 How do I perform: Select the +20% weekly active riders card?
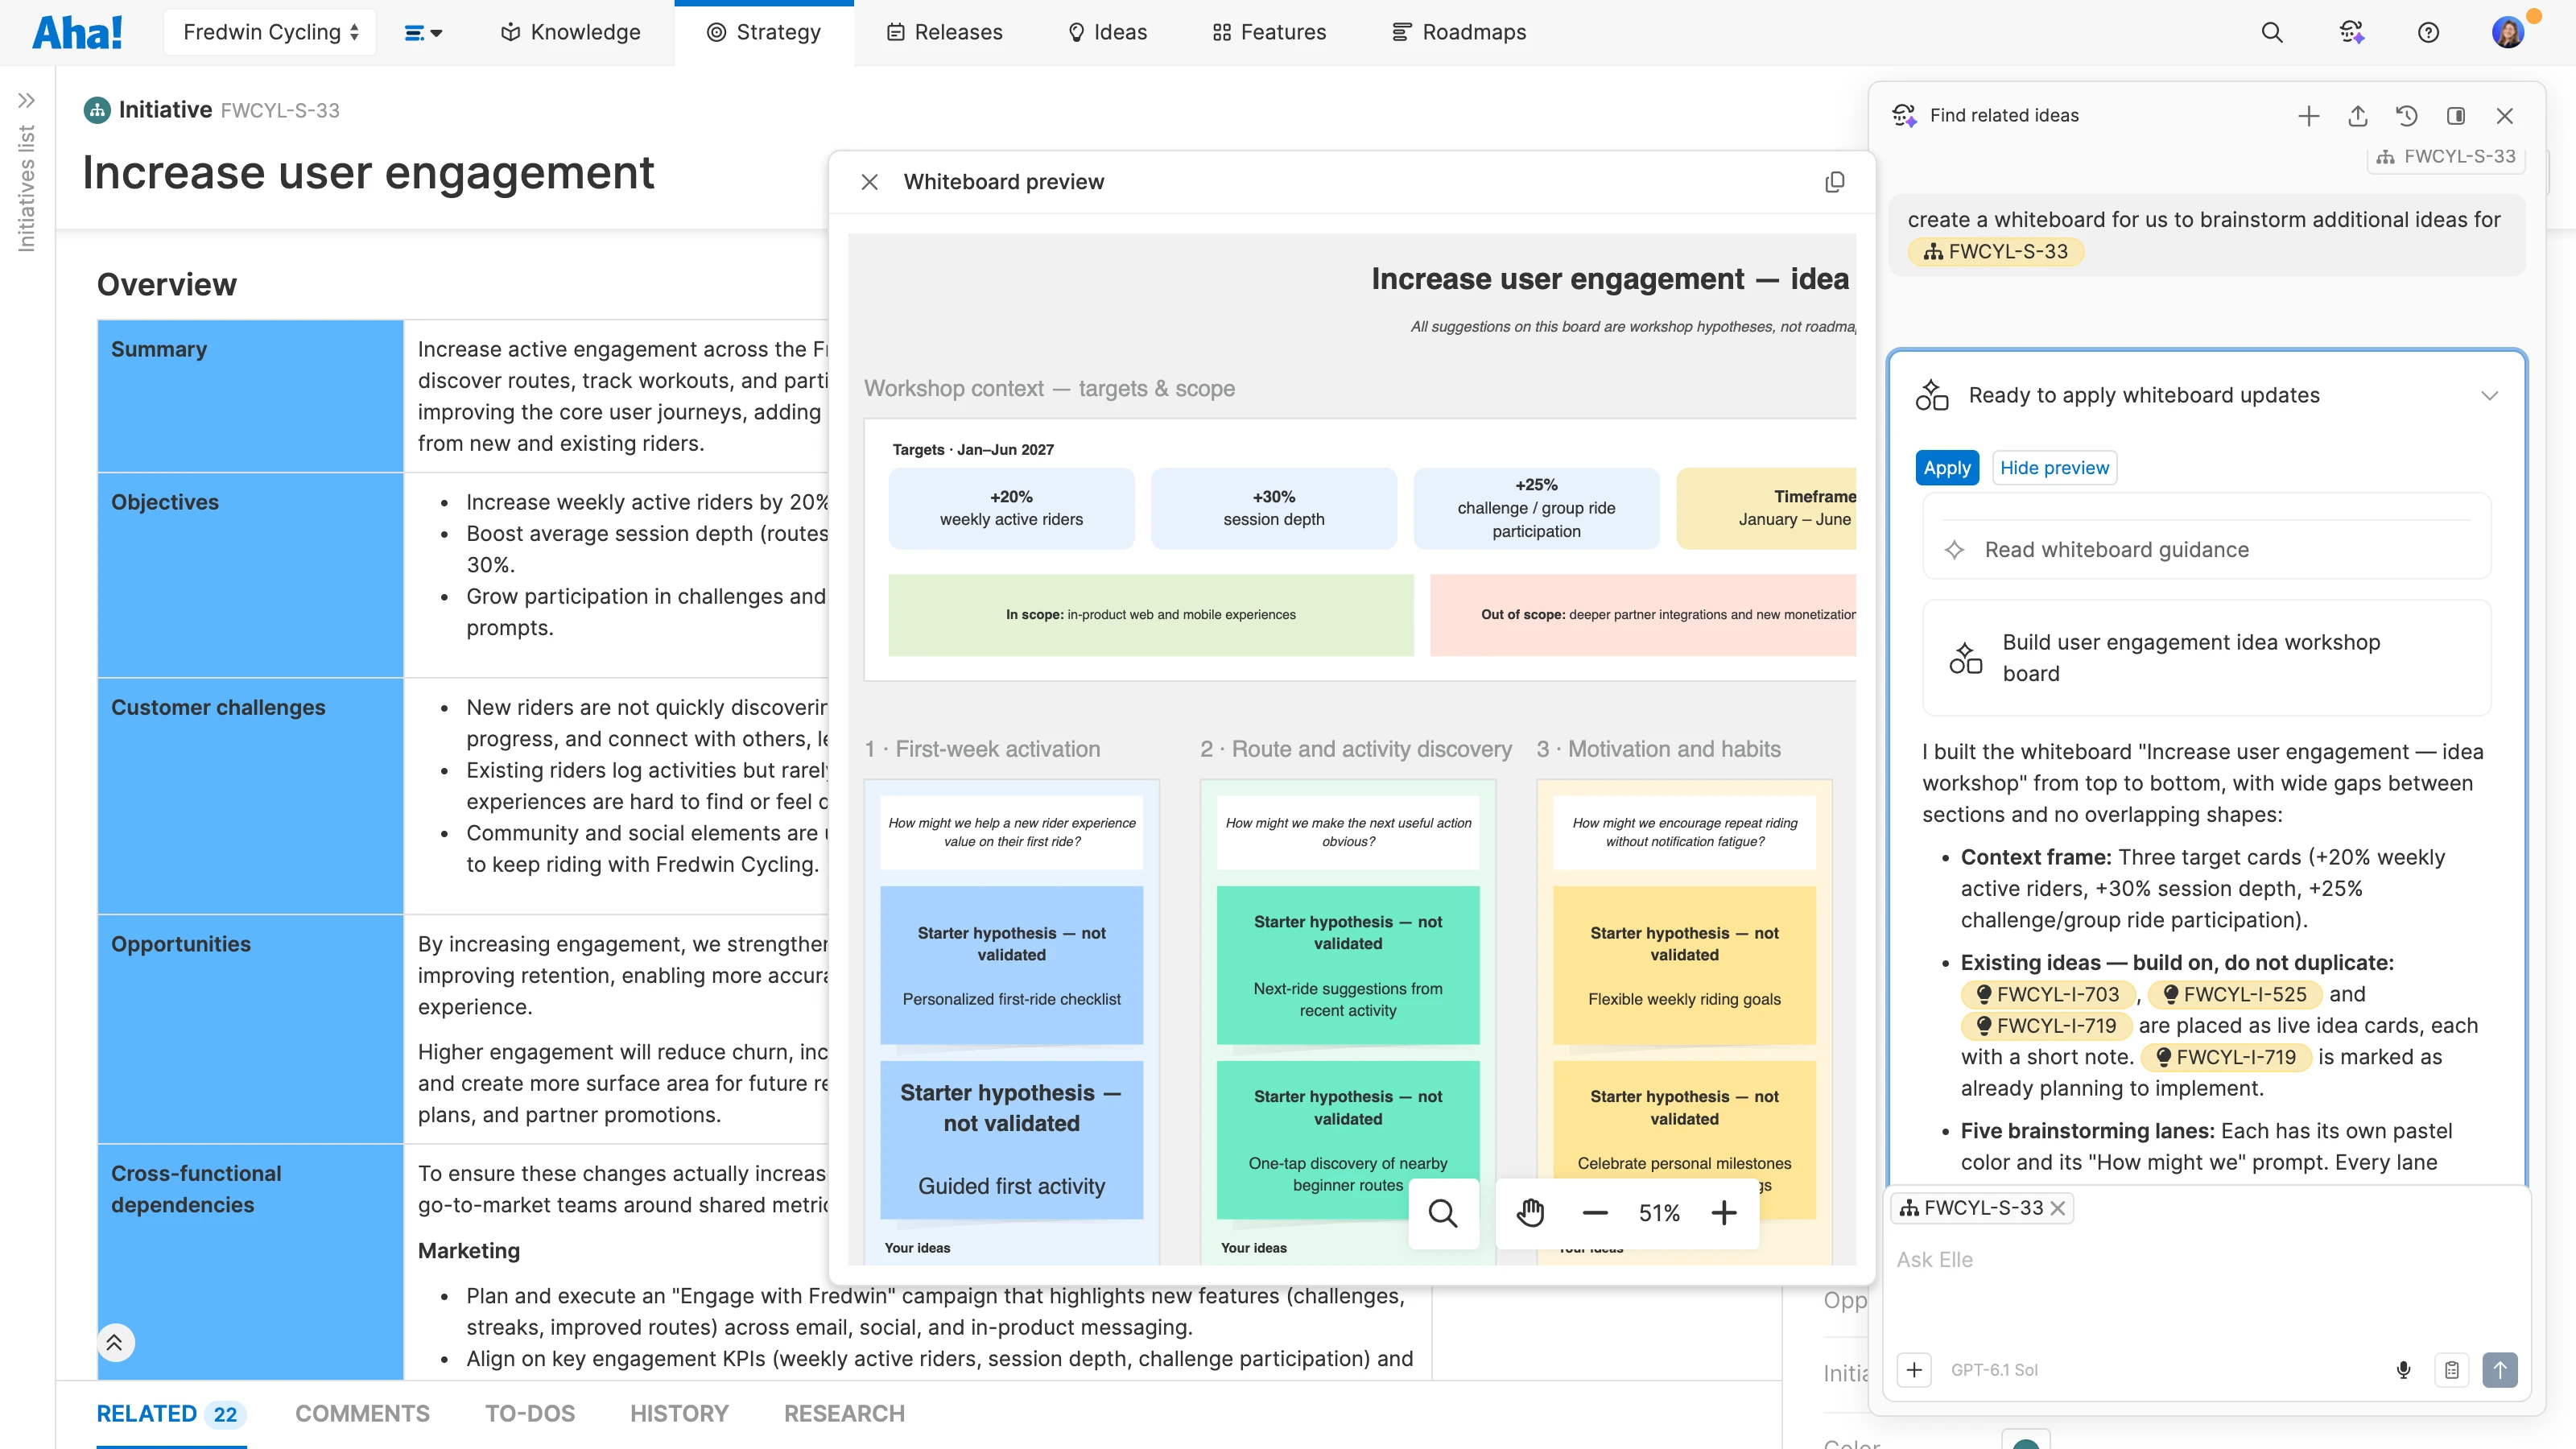pyautogui.click(x=1011, y=508)
